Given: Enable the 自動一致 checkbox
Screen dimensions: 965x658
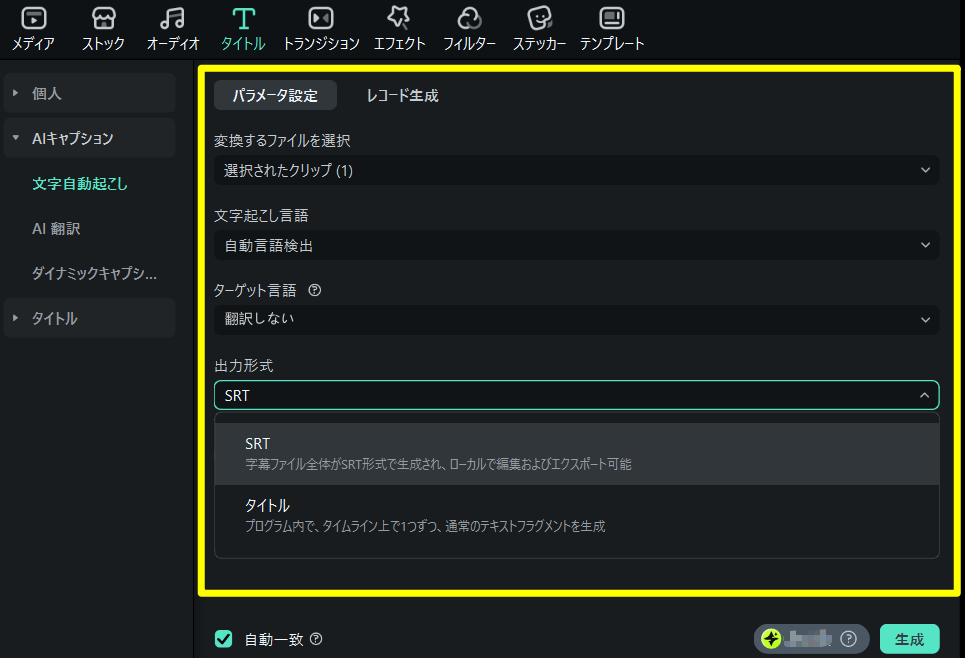Looking at the screenshot, I should click(x=223, y=638).
